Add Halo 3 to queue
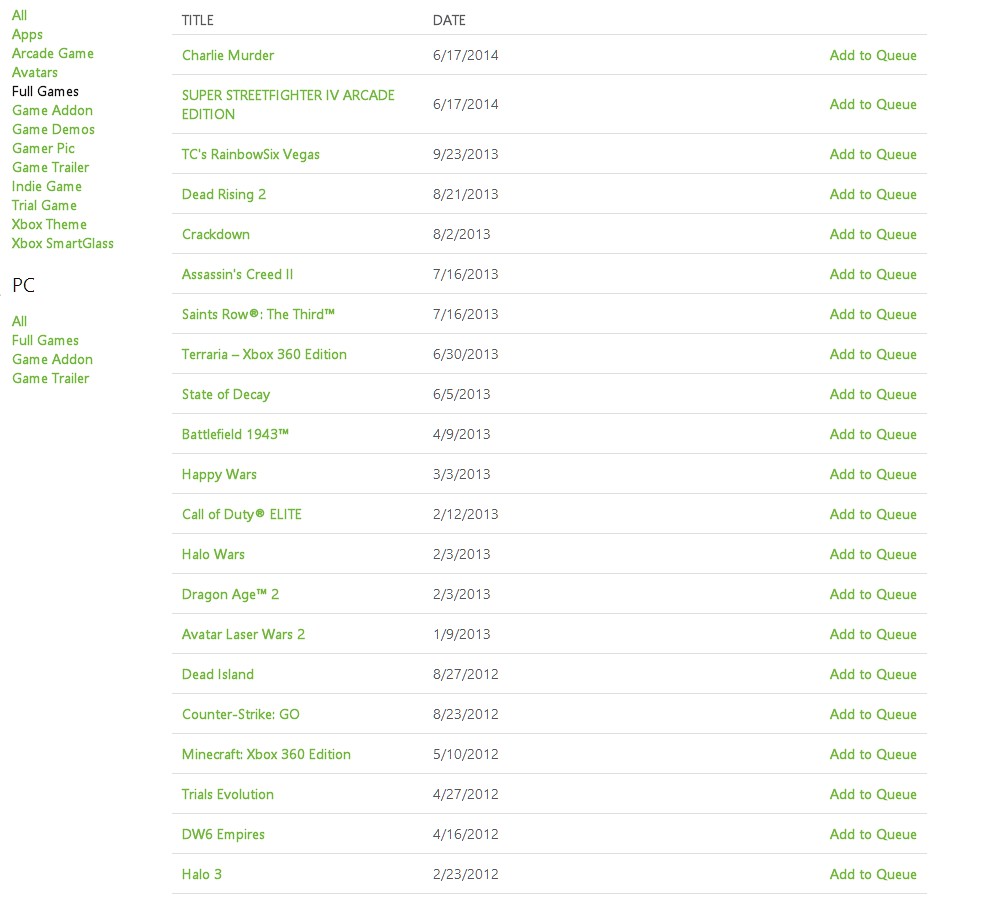Image resolution: width=1006 pixels, height=900 pixels. pyautogui.click(x=873, y=874)
